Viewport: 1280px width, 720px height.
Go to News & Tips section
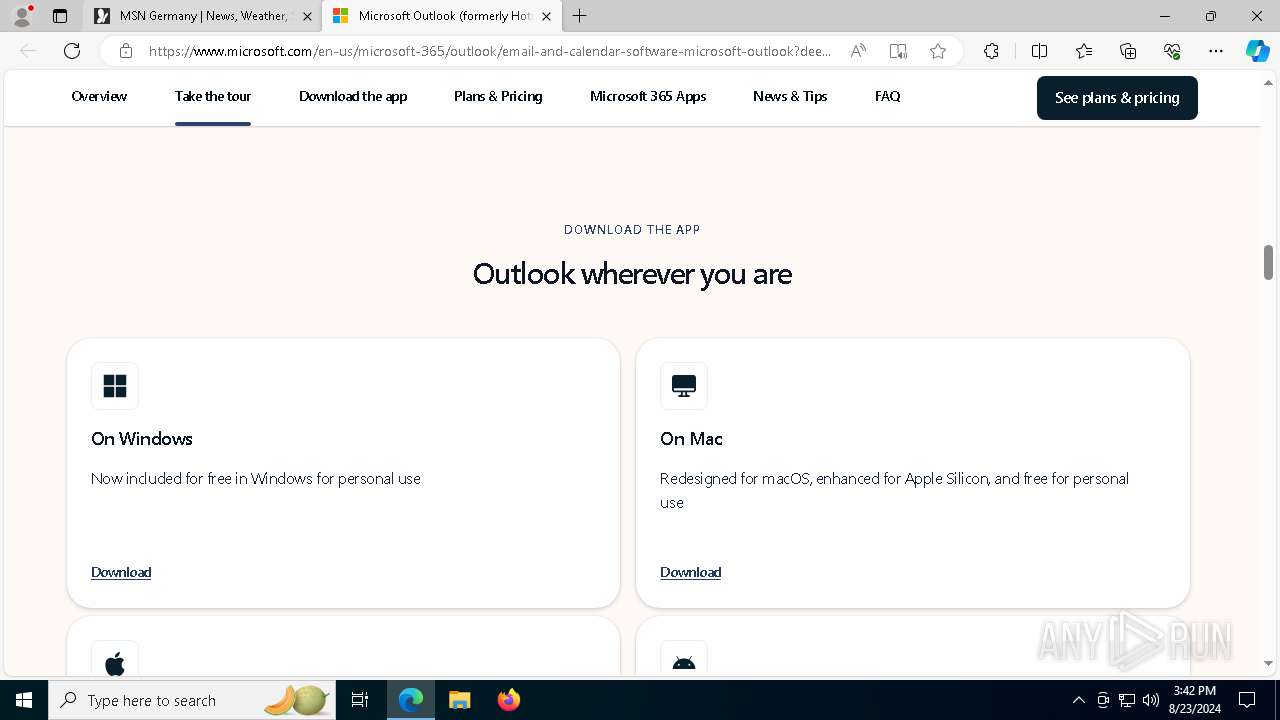tap(790, 96)
